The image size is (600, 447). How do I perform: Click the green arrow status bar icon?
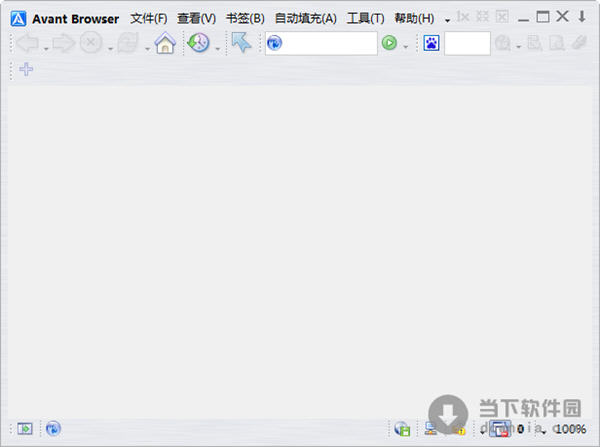25,428
